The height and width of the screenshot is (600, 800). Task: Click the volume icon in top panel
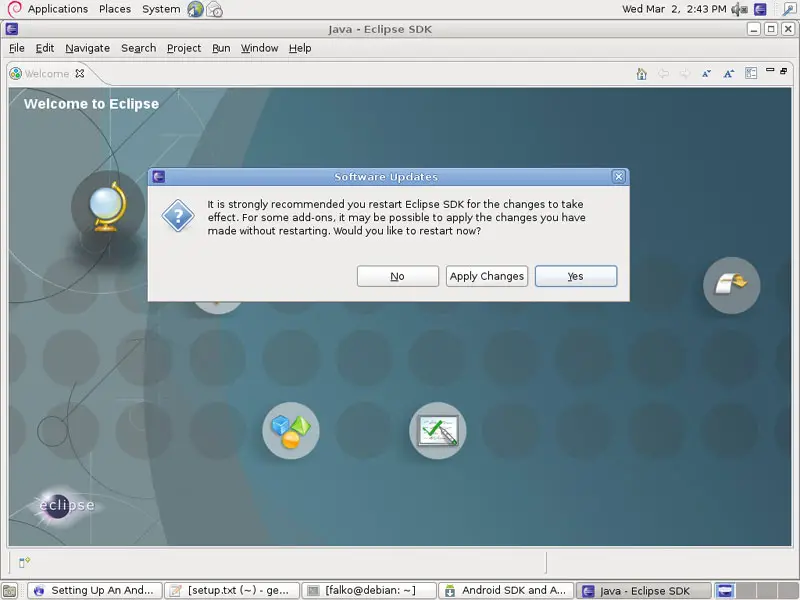pos(739,9)
